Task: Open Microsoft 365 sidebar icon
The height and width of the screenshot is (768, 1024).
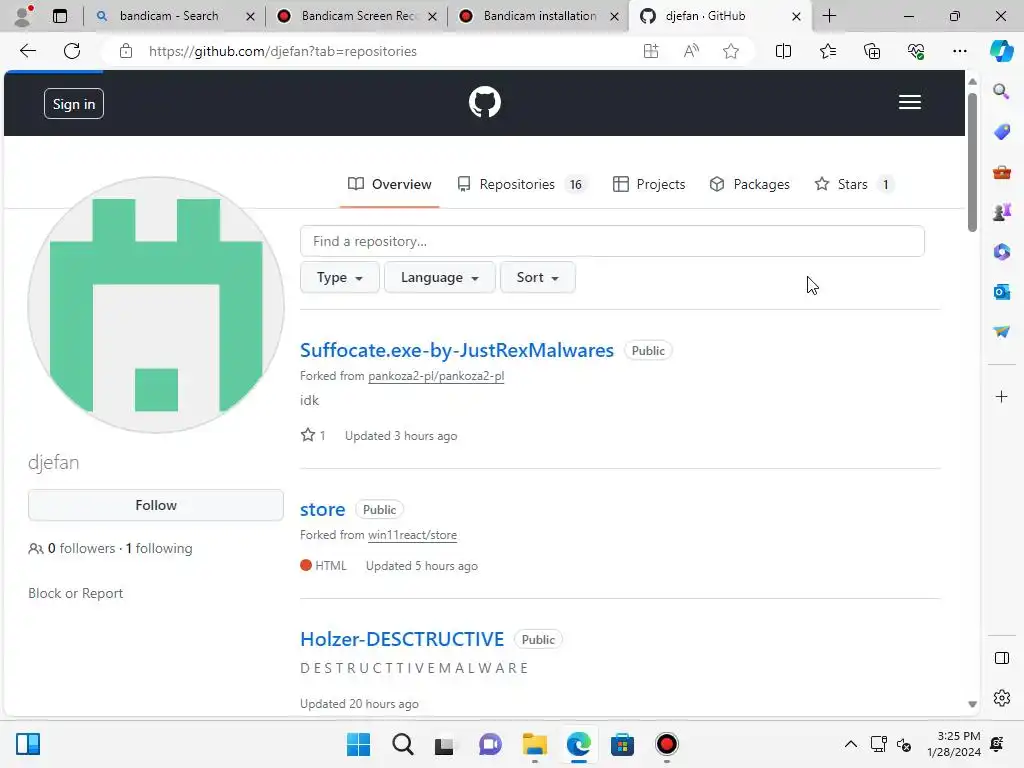Action: (x=1001, y=251)
